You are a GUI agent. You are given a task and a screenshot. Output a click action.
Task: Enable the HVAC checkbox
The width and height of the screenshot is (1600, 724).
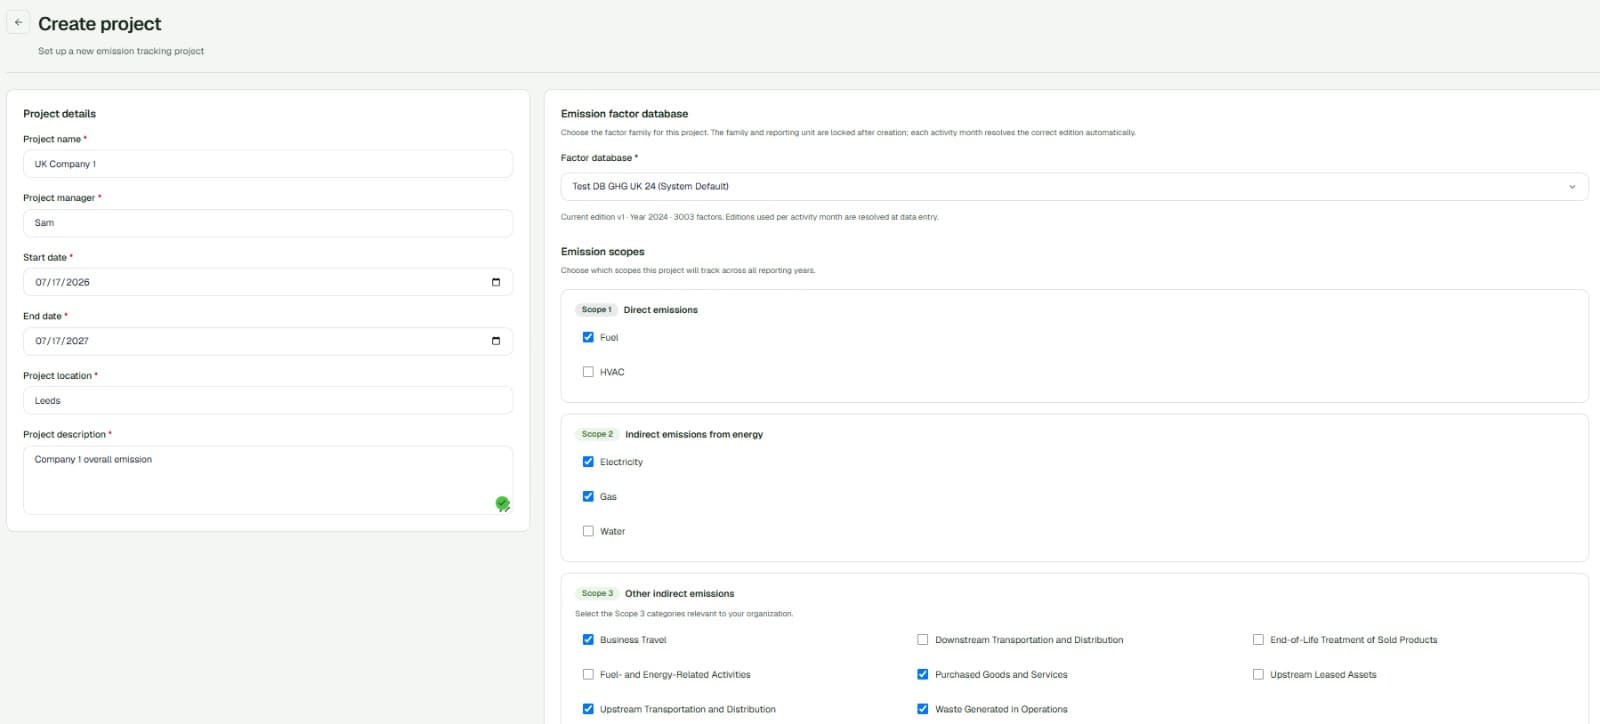pos(588,372)
